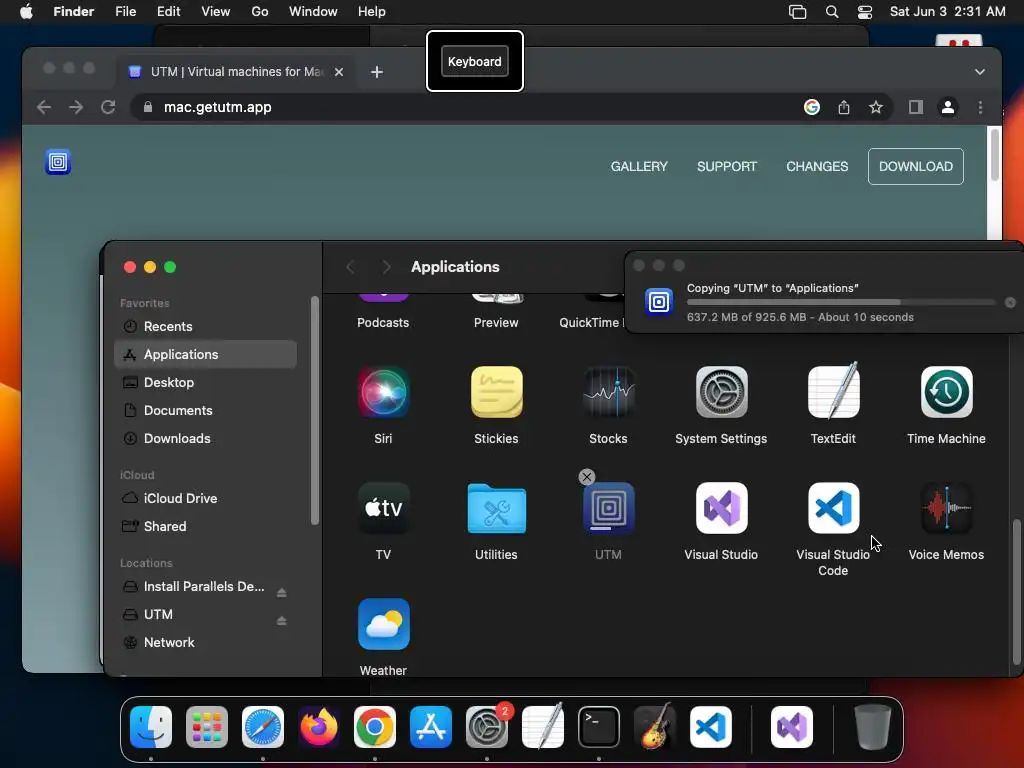Launch Safari from the Dock
Image resolution: width=1024 pixels, height=768 pixels.
(x=263, y=727)
